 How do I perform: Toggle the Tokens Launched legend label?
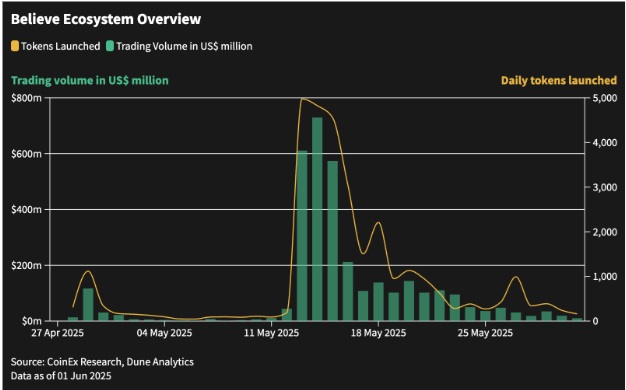(60, 46)
